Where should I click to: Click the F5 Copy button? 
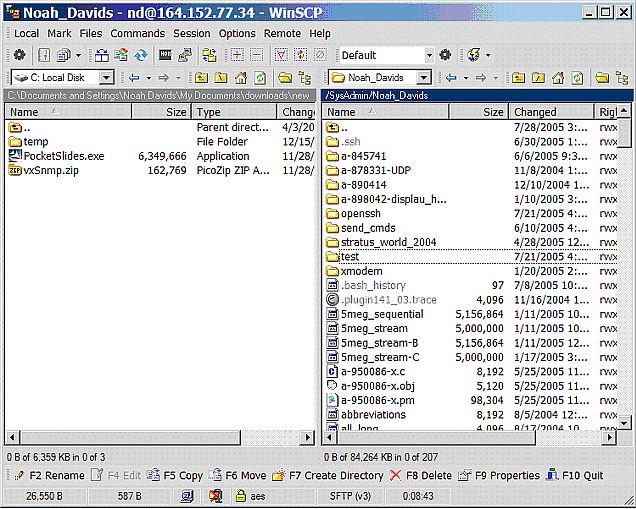(x=174, y=475)
